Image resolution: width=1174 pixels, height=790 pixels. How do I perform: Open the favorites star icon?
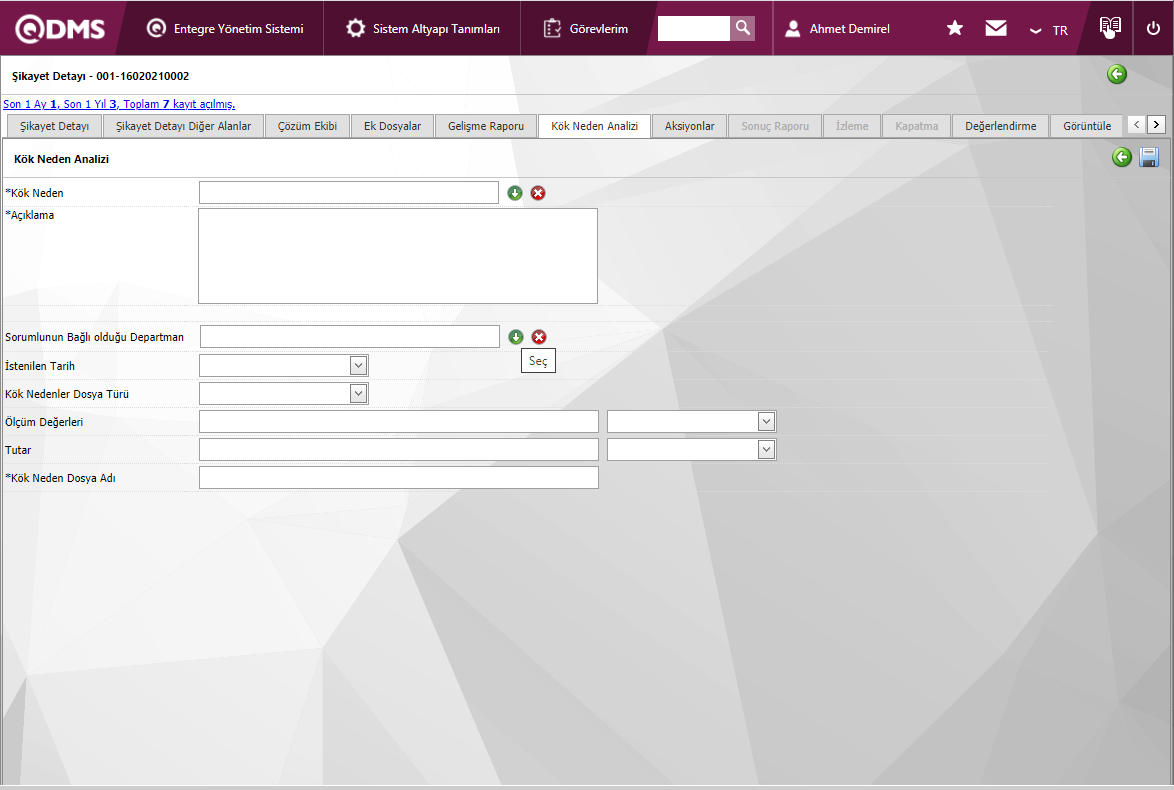tap(955, 28)
